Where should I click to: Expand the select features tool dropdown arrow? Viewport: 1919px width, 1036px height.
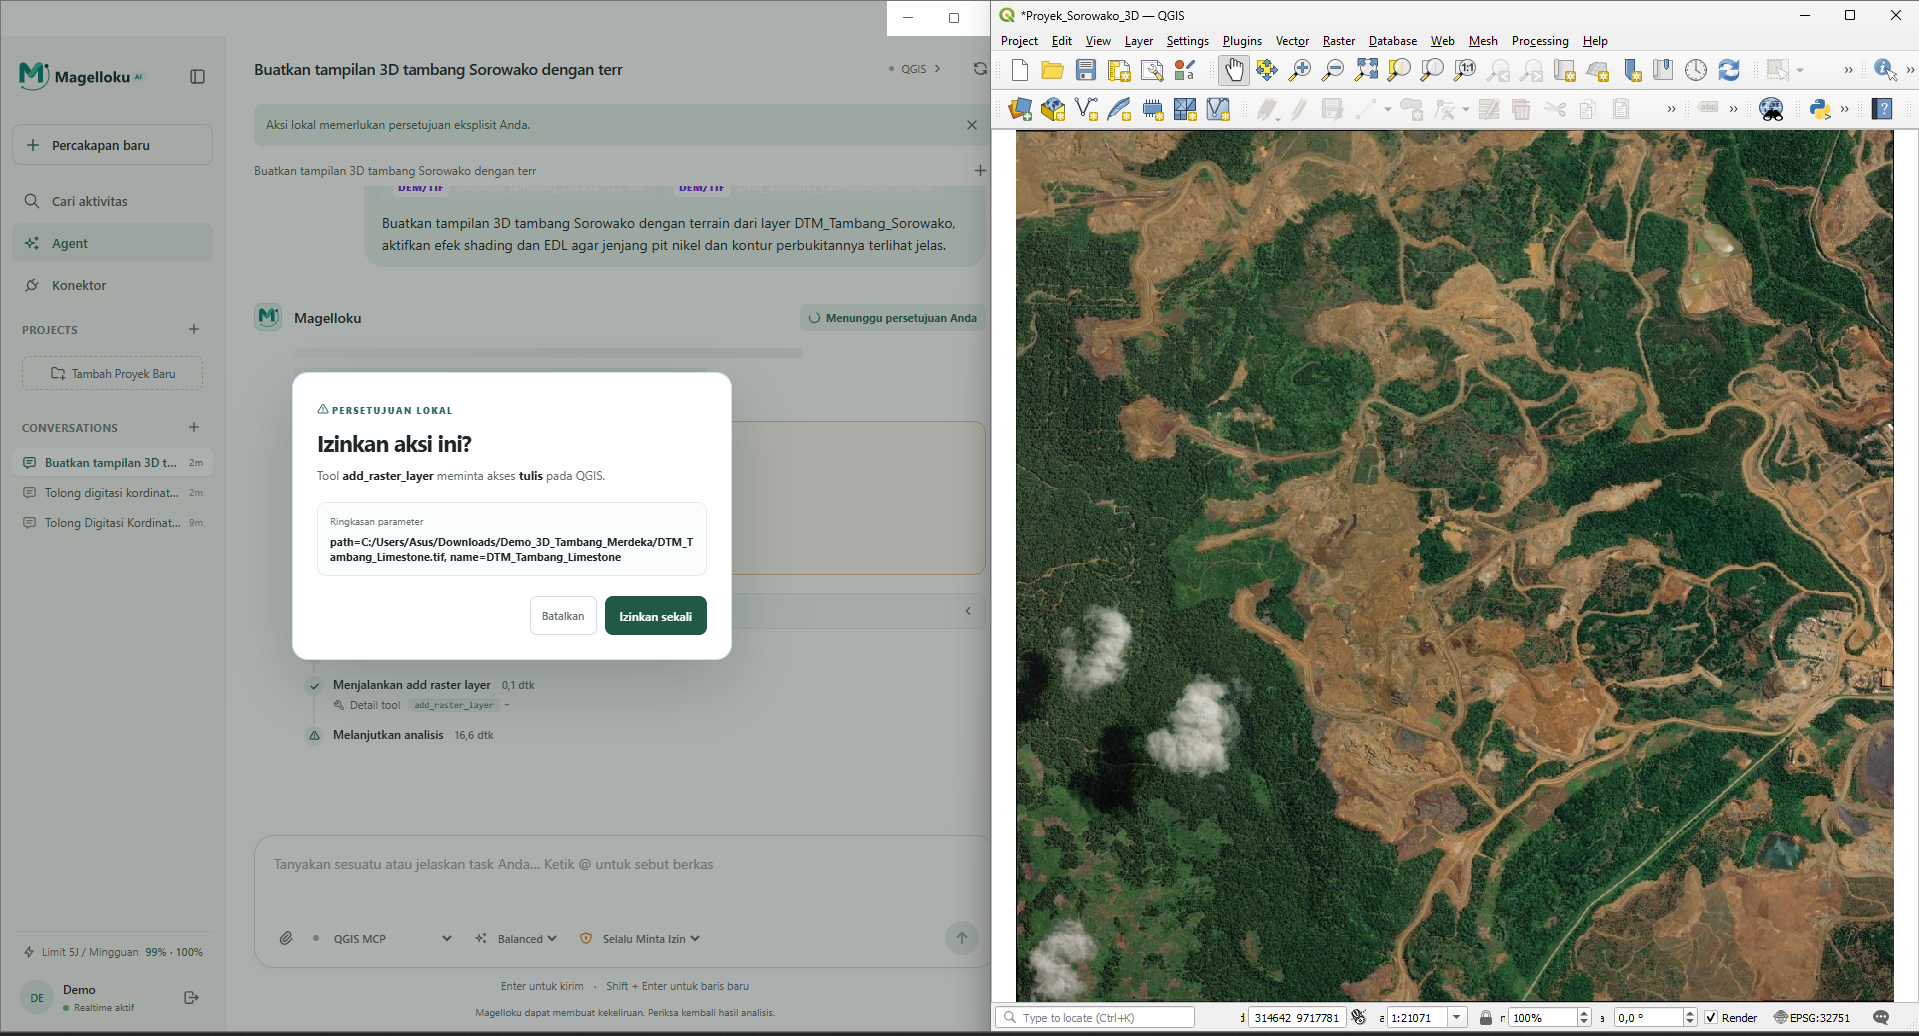click(1800, 70)
